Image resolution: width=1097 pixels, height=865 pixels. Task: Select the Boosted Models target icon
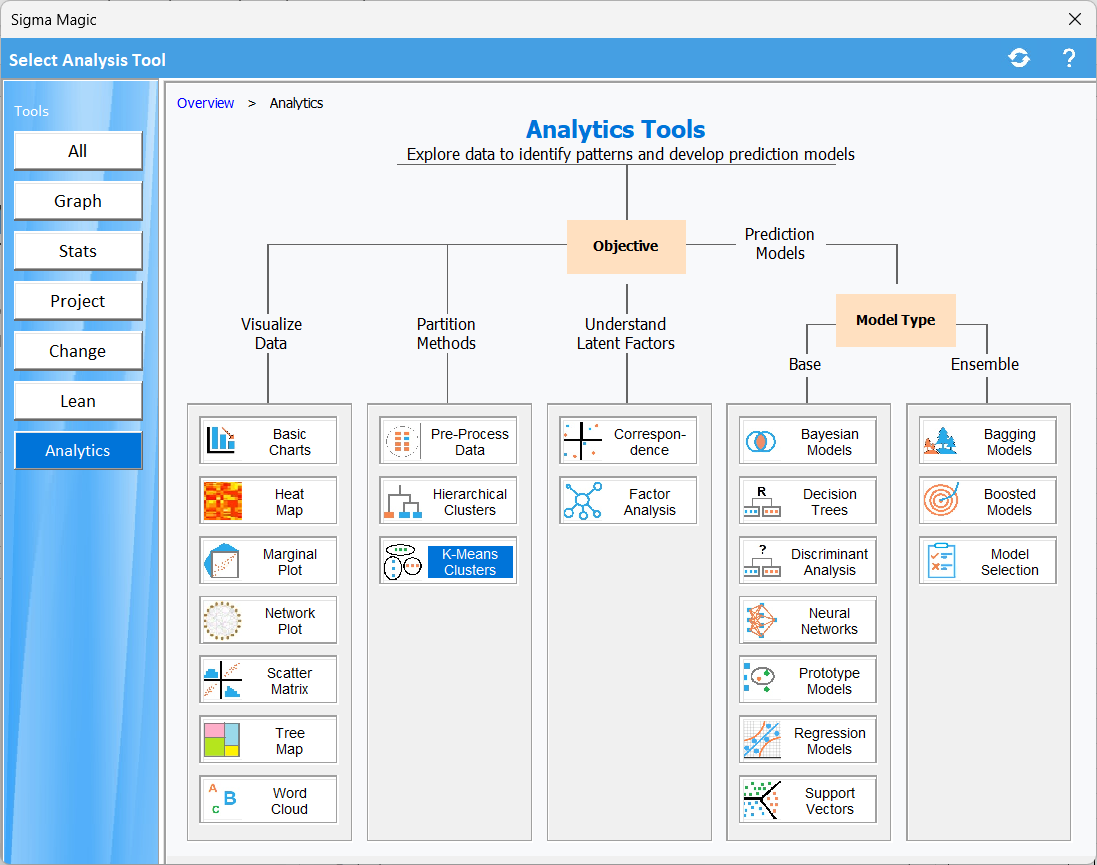point(942,501)
